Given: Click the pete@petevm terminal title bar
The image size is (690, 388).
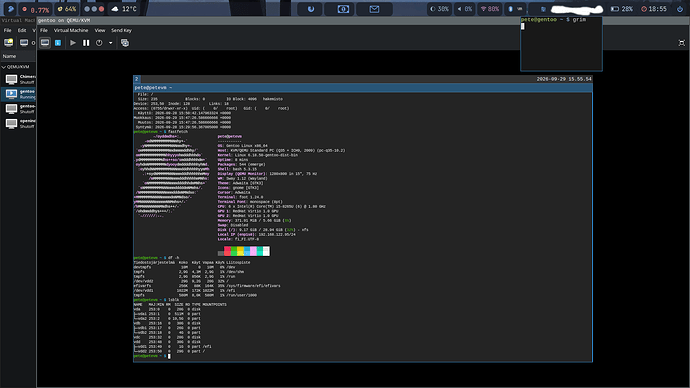Looking at the screenshot, I should [x=363, y=88].
